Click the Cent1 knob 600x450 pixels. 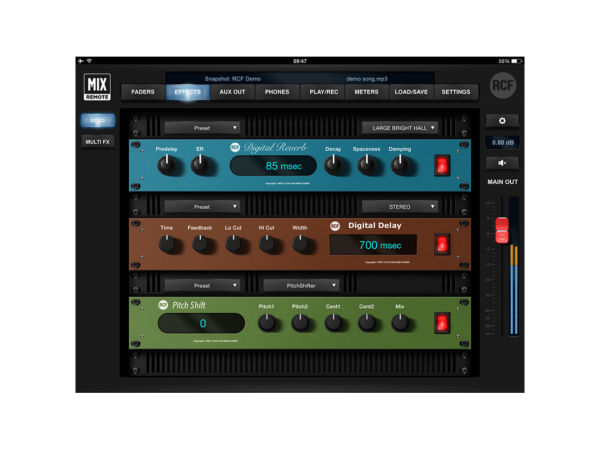(333, 323)
